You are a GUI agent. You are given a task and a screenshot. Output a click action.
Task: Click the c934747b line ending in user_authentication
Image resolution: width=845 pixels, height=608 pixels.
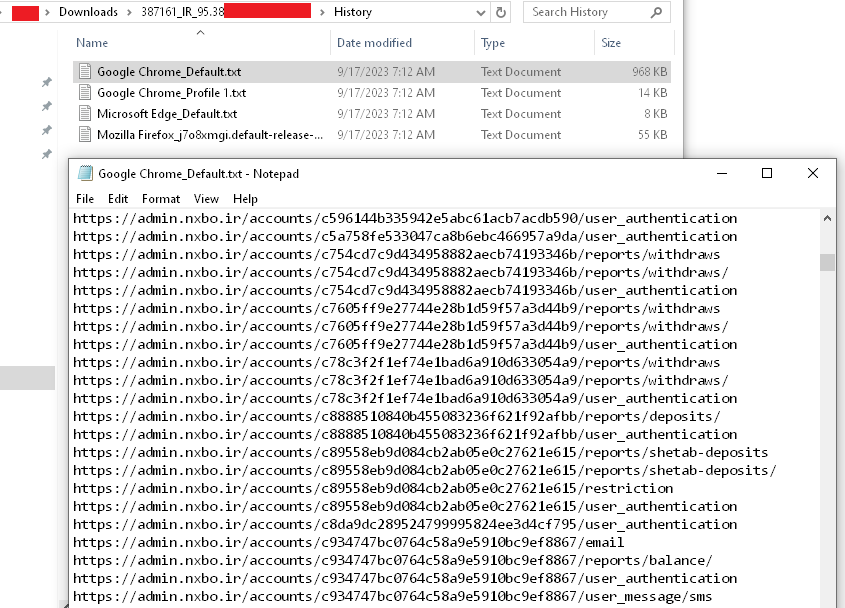(405, 578)
